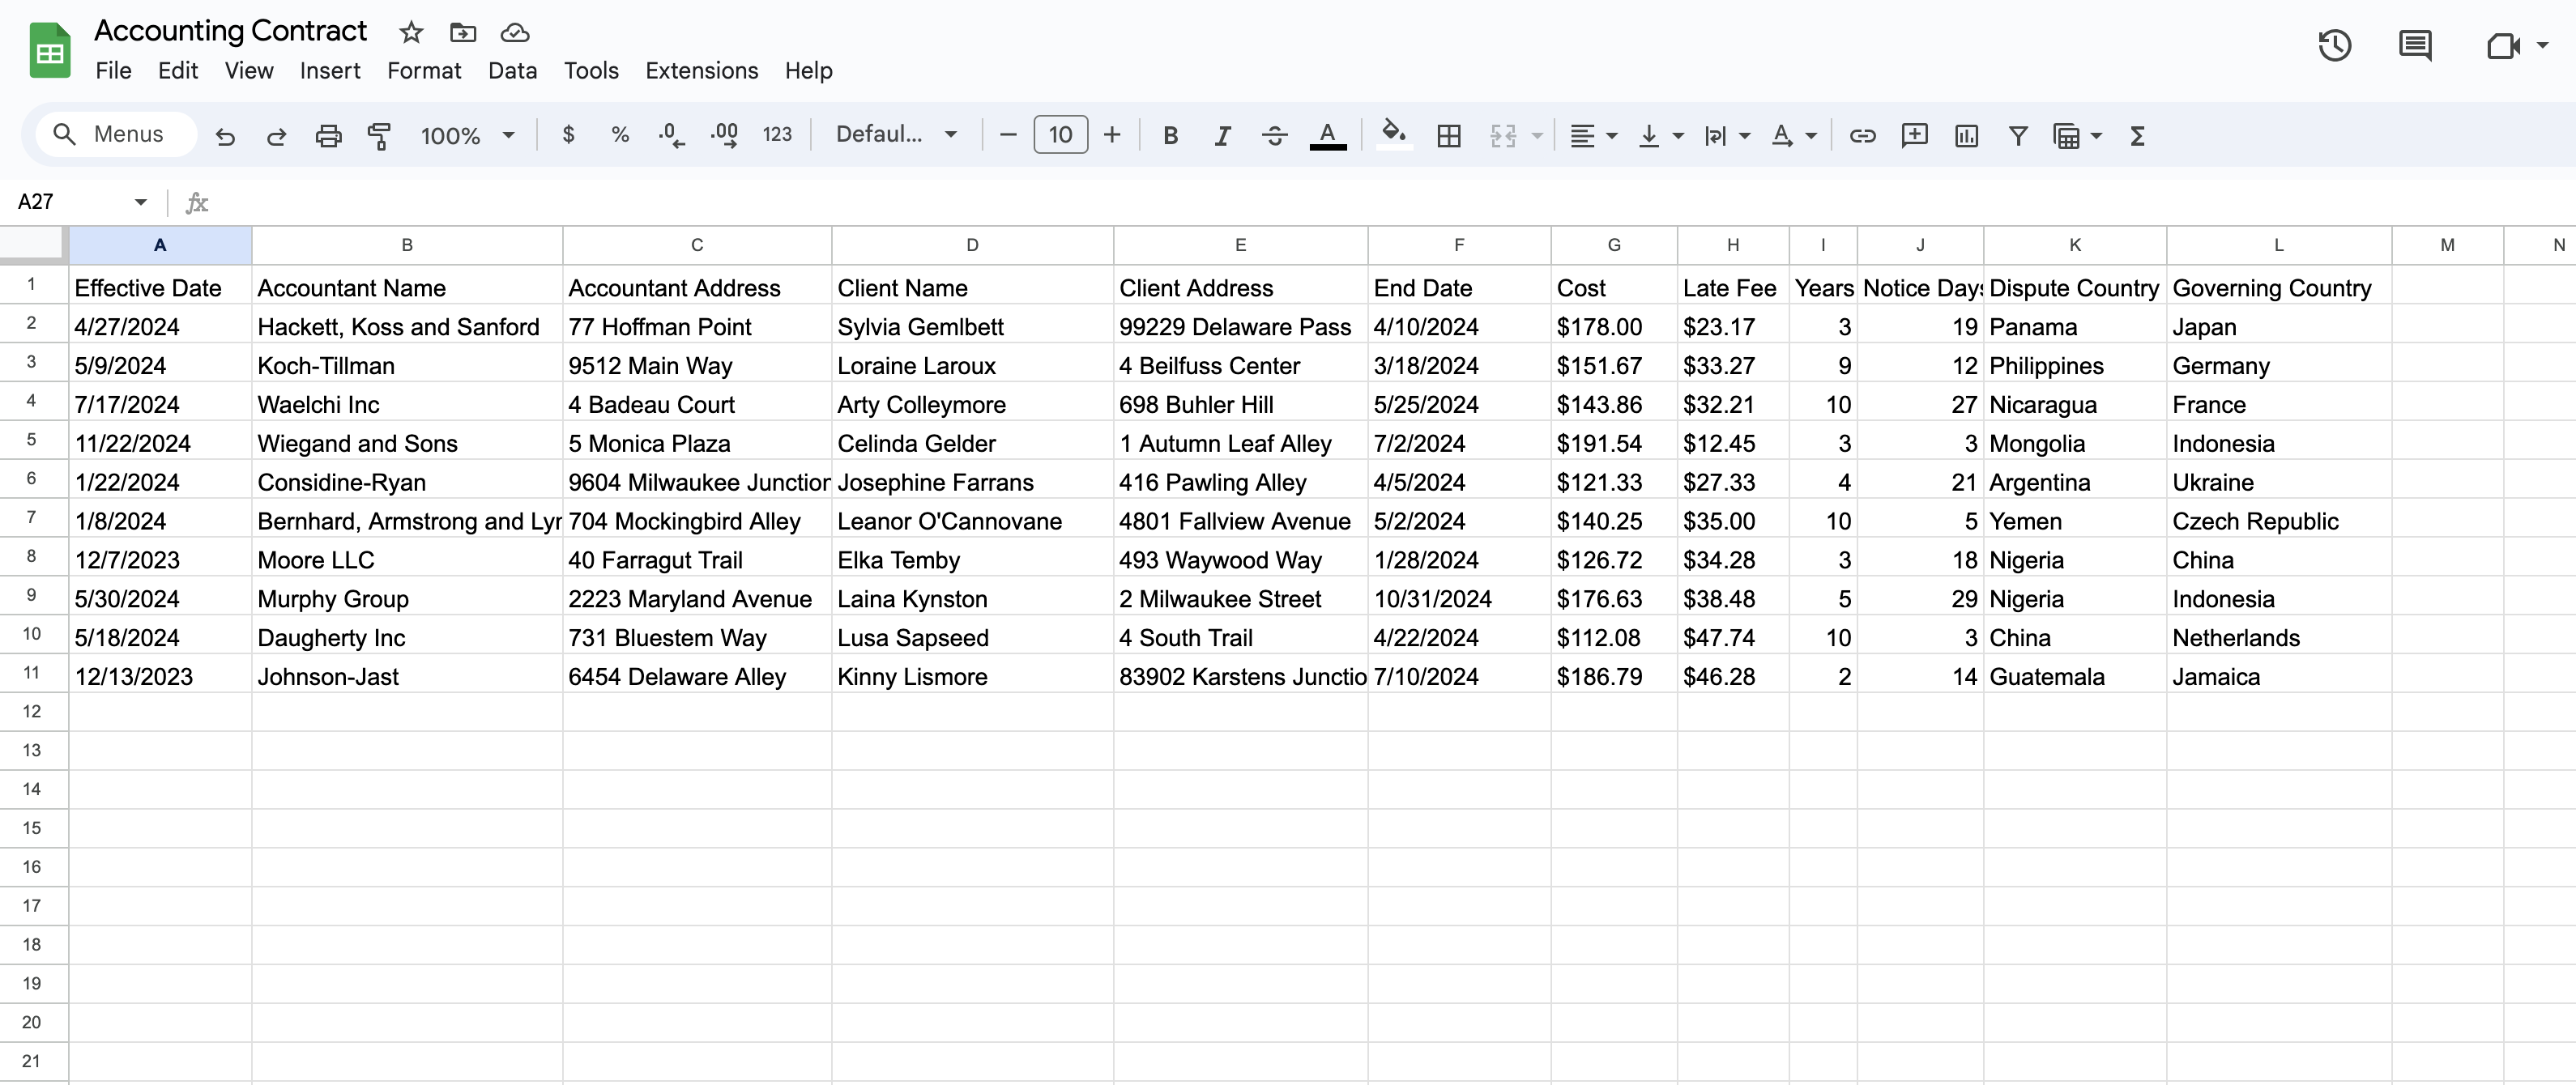
Task: Click the Move to folder icon
Action: [x=462, y=32]
